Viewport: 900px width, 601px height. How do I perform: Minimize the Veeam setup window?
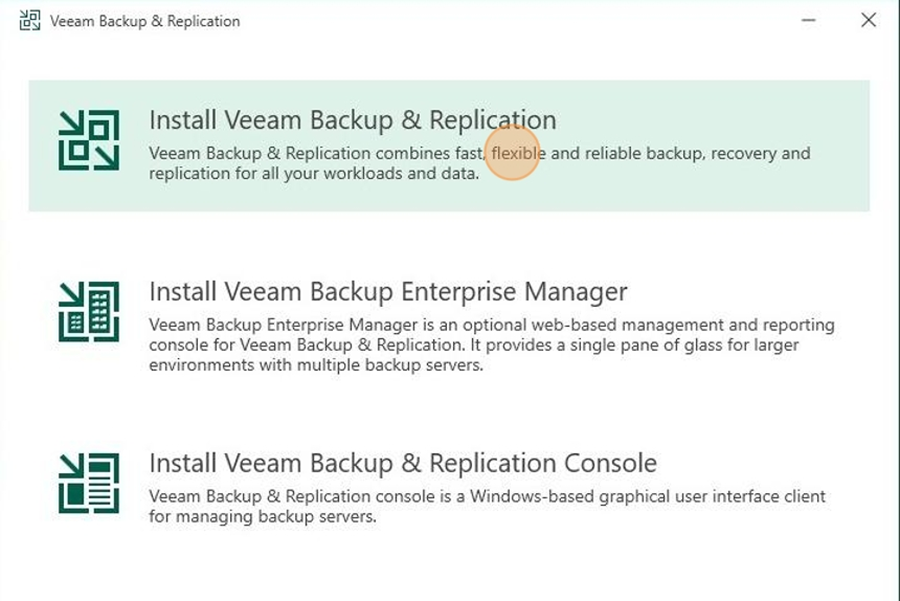(x=809, y=20)
